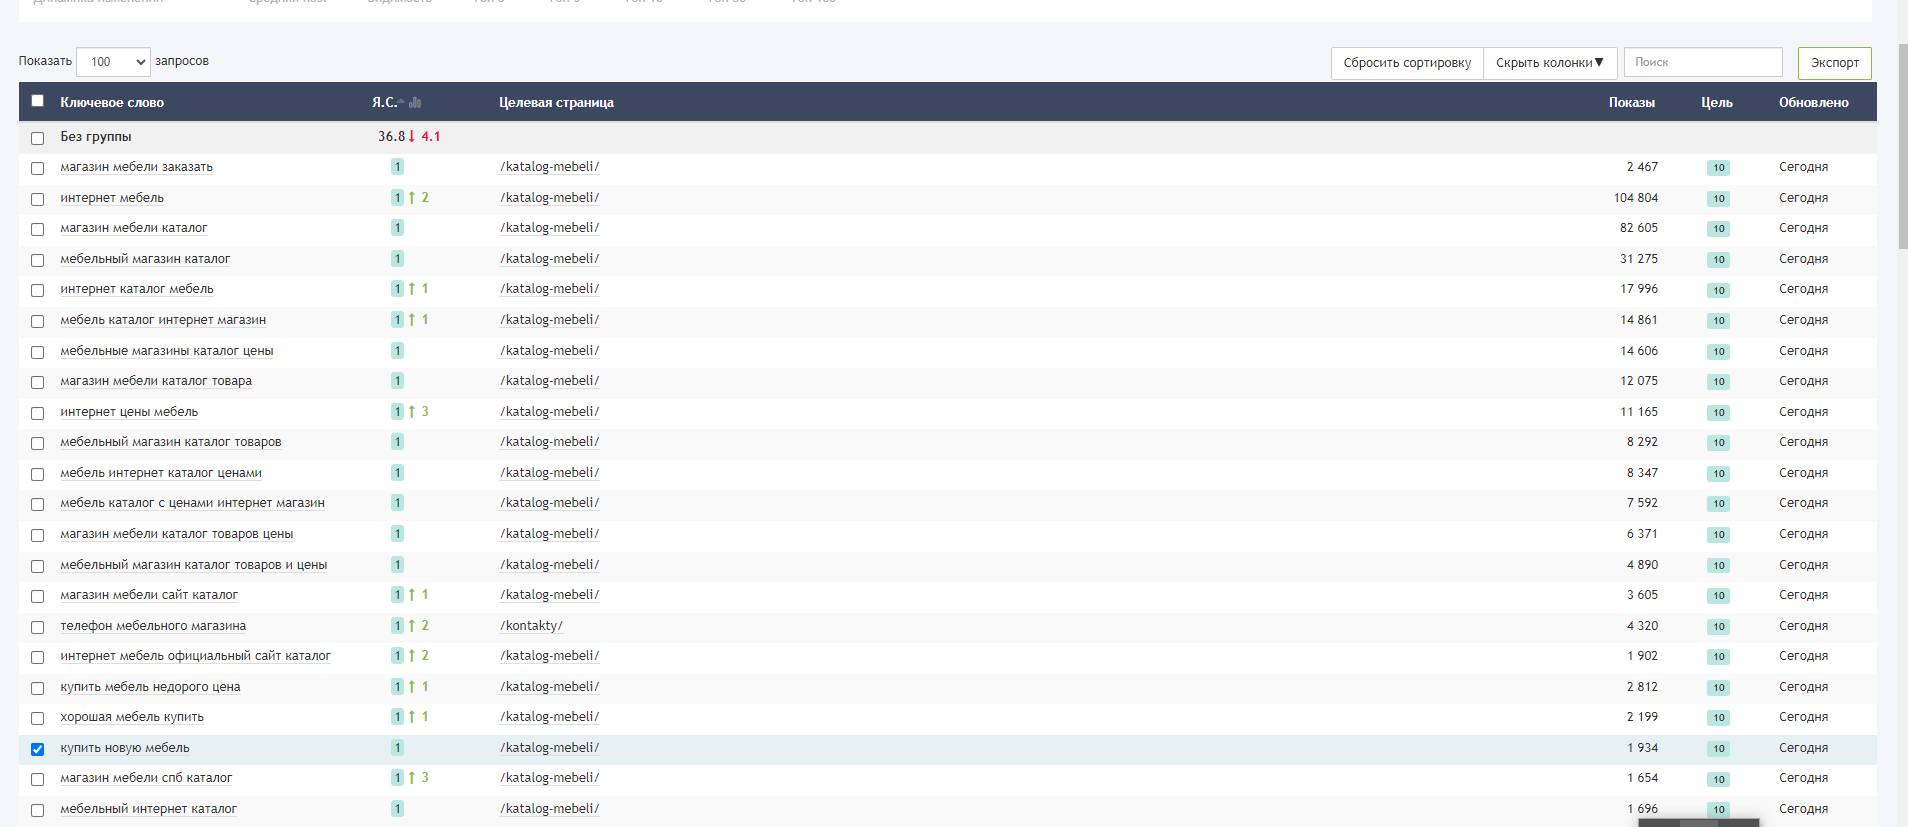Click goal badge '10' for 'телефон мебельного магазина'
This screenshot has height=827, width=1908.
[1718, 627]
